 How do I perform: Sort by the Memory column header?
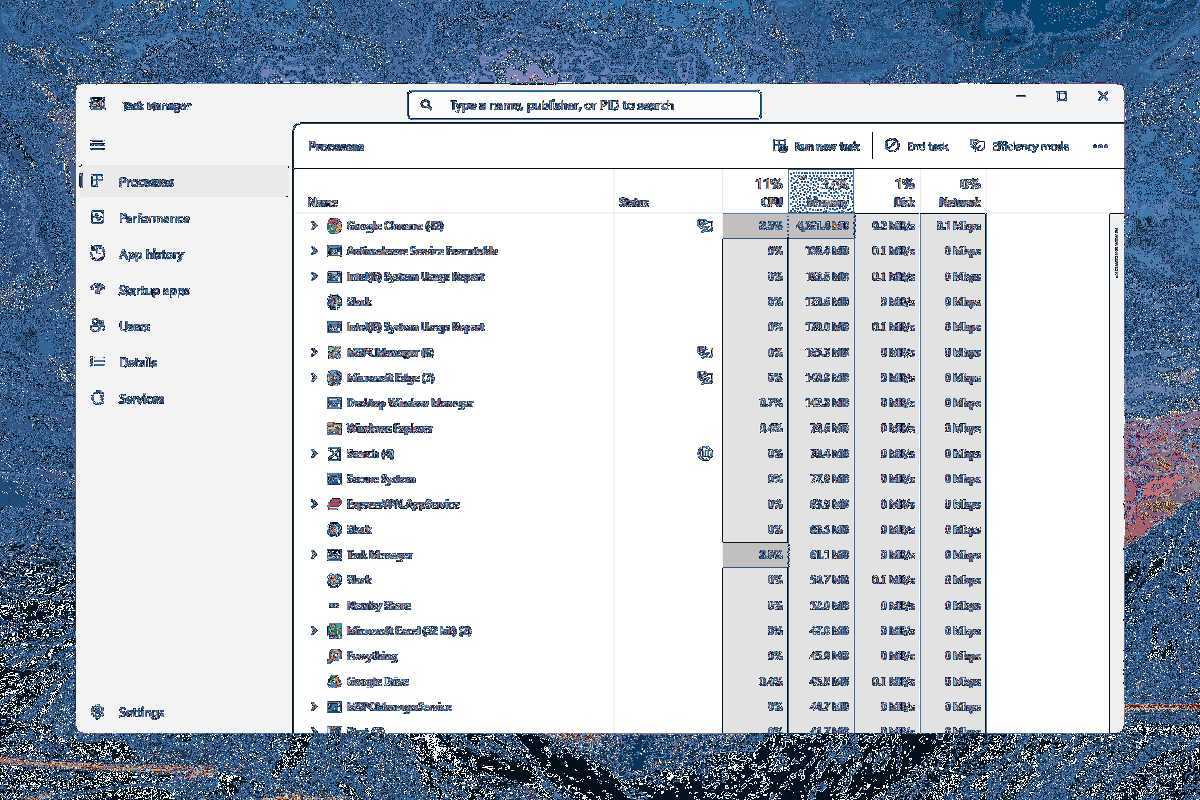pos(821,191)
